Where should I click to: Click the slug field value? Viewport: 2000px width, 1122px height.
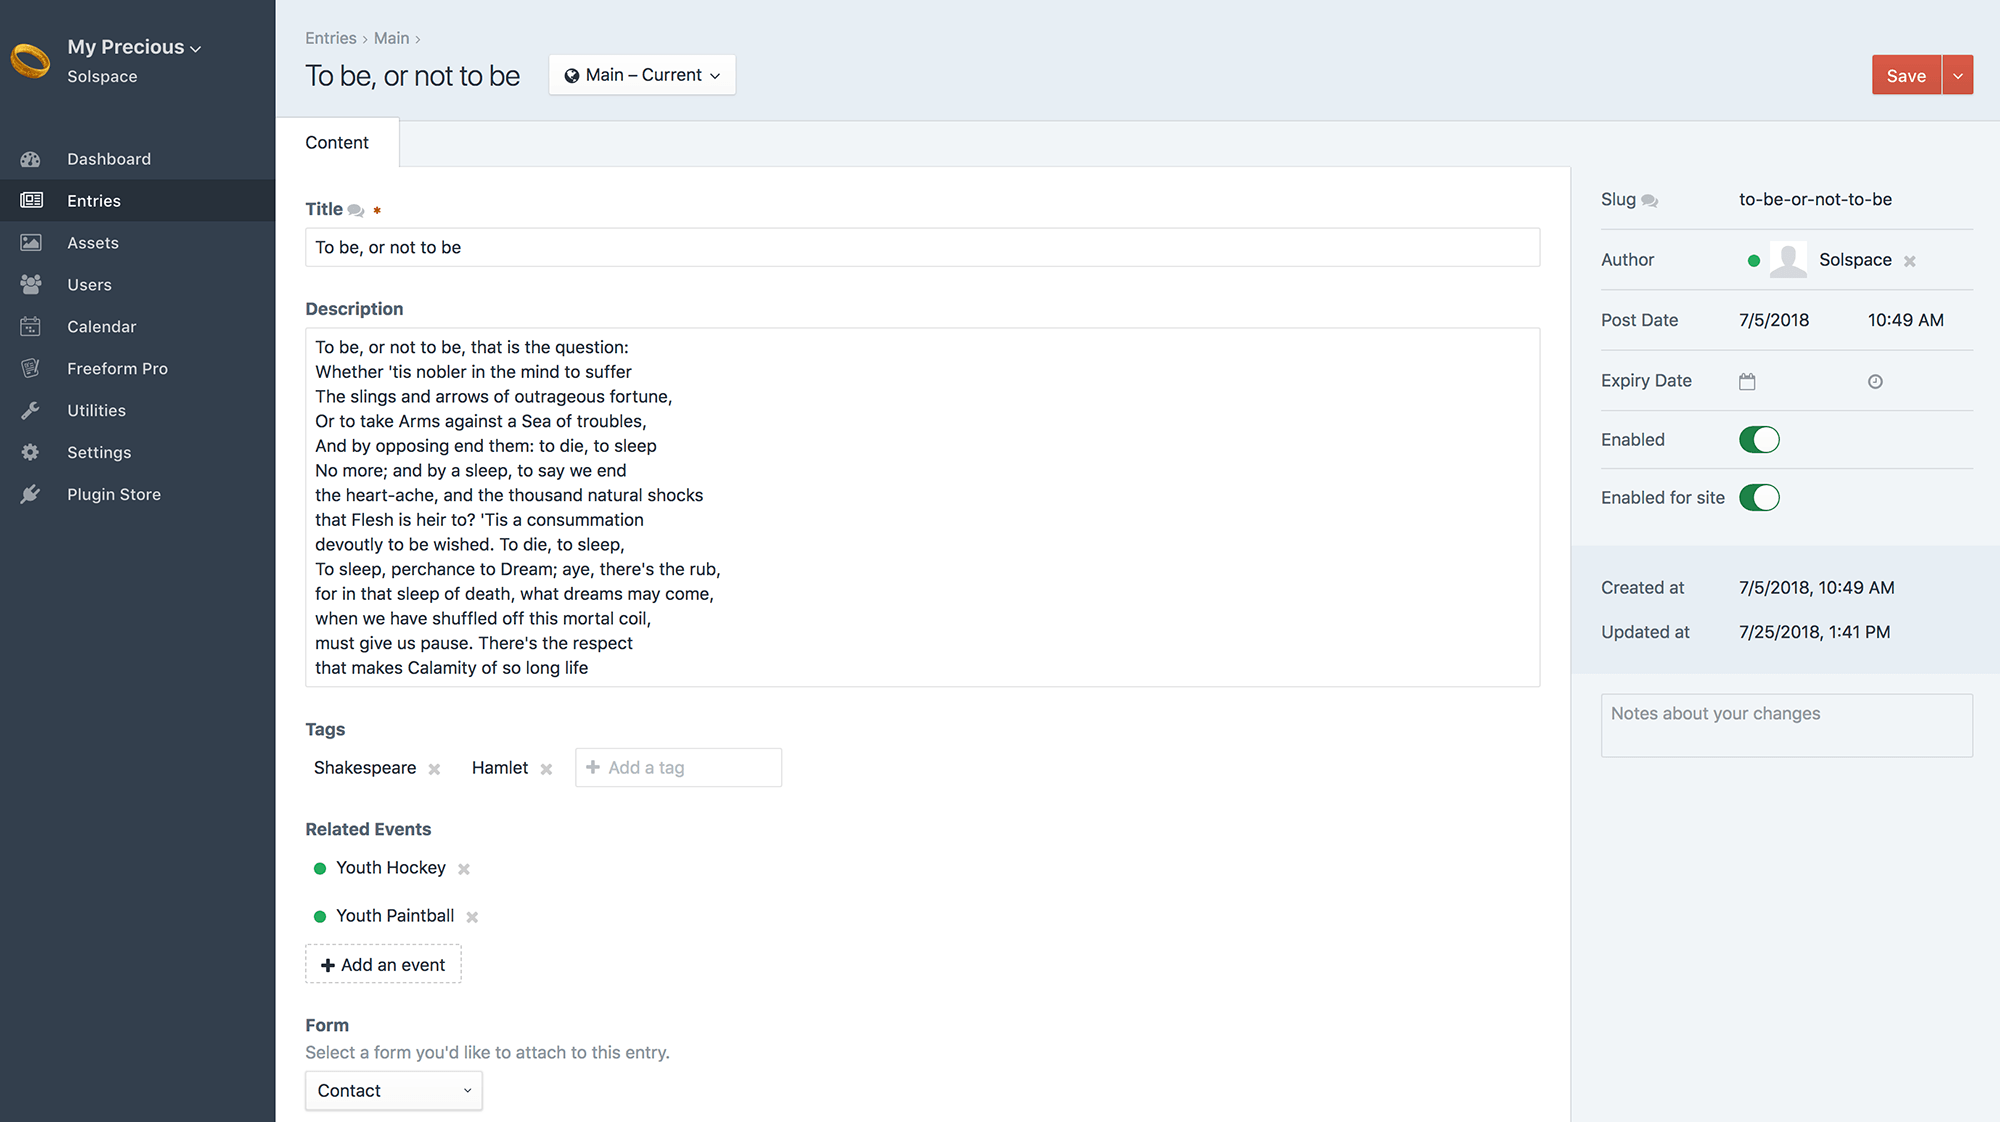click(1815, 199)
